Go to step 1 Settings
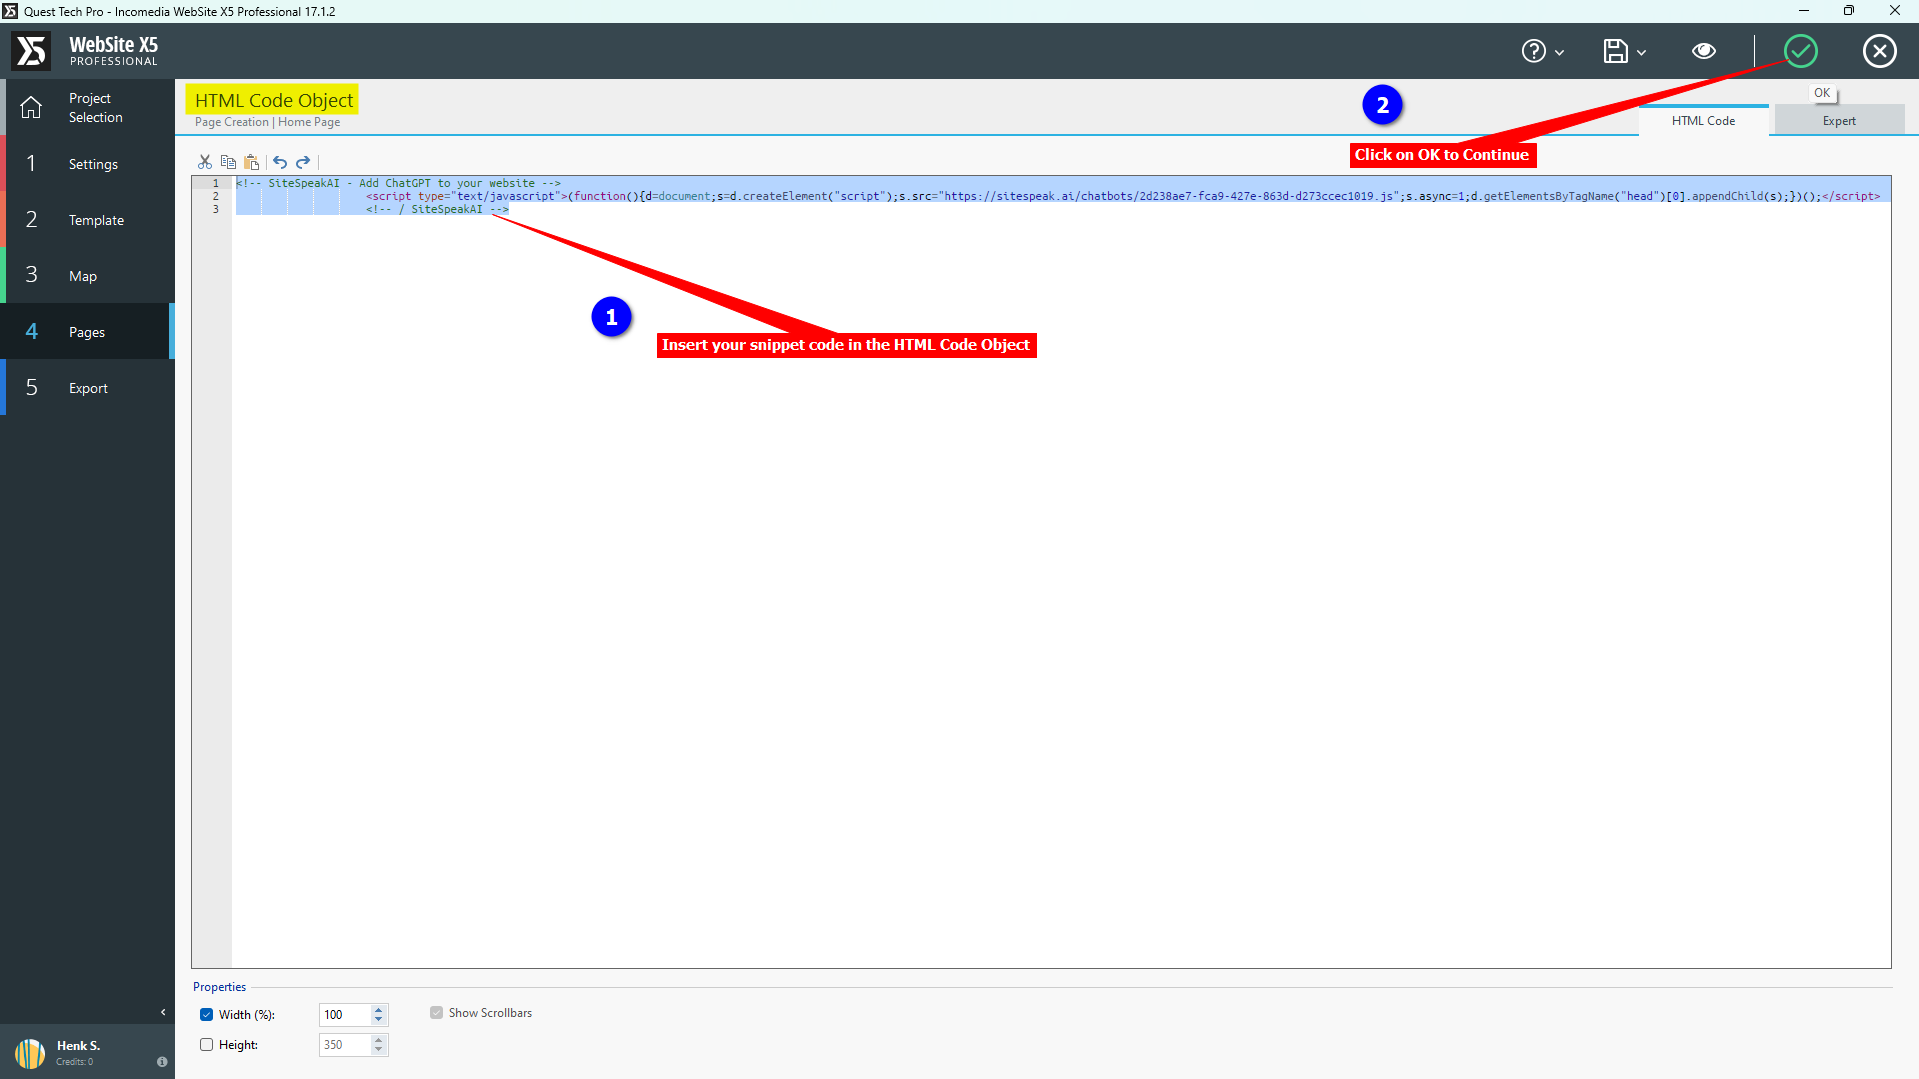 click(88, 163)
